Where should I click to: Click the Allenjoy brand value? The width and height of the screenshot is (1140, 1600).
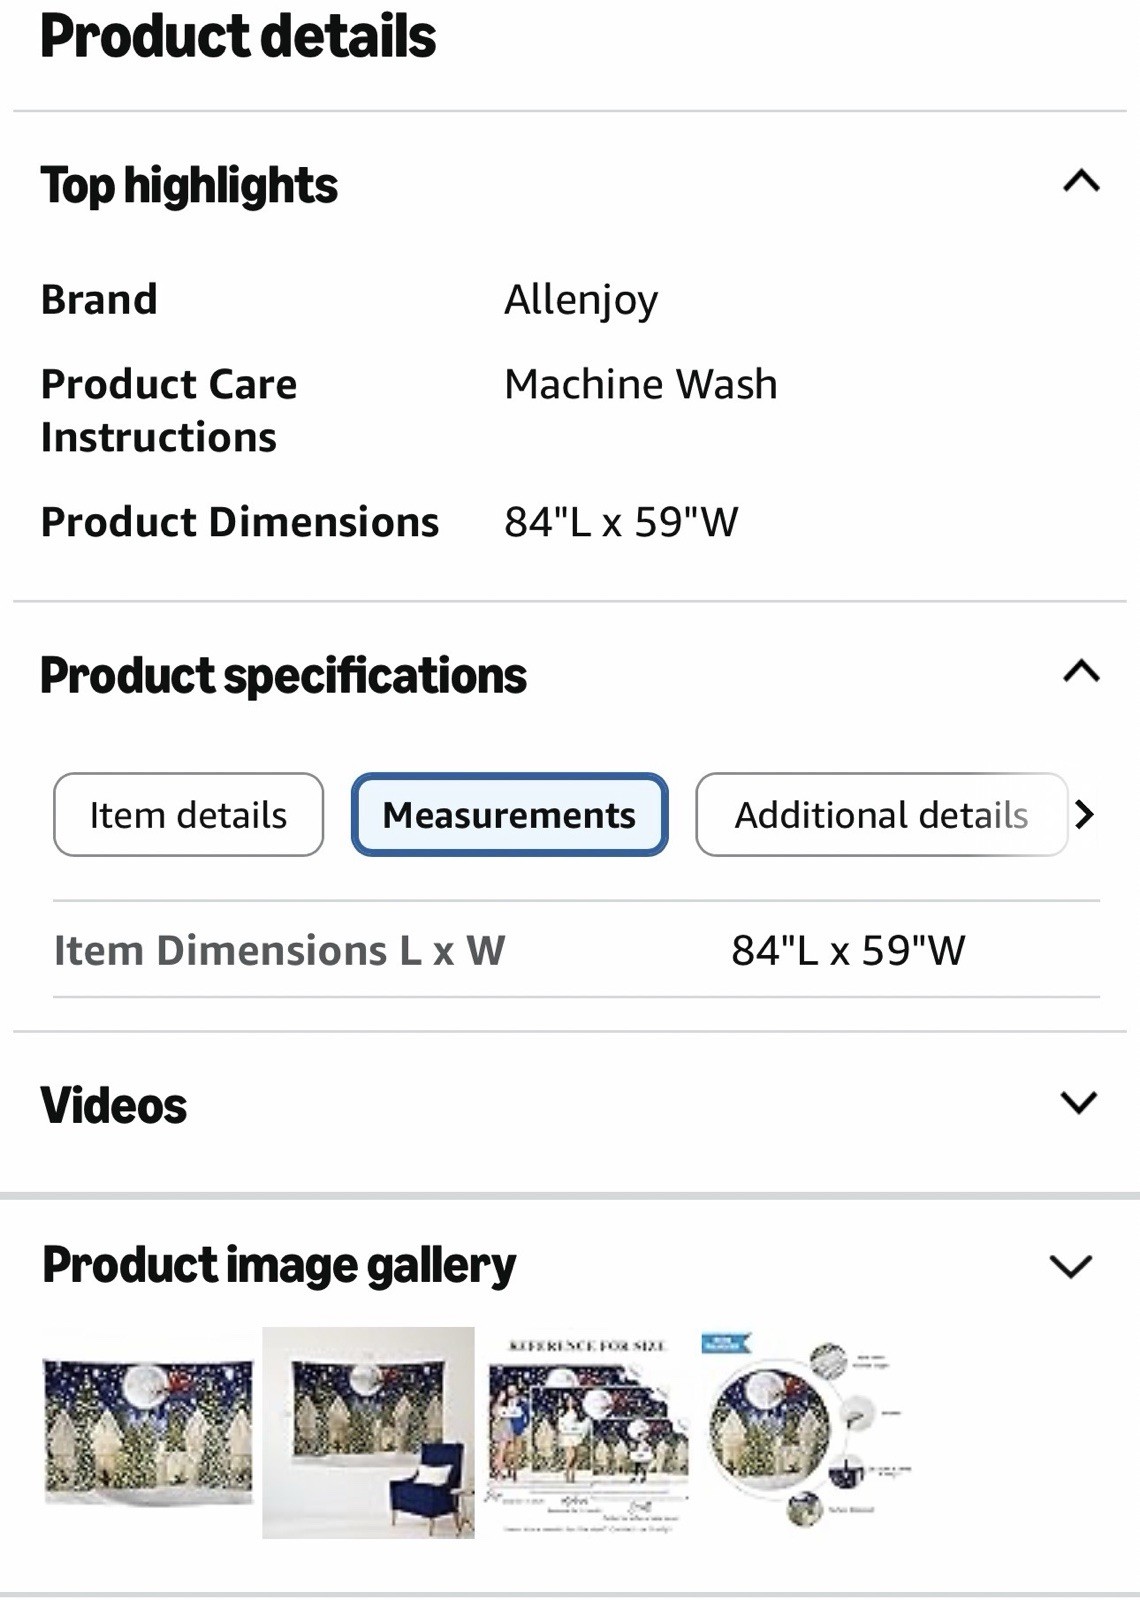[581, 300]
